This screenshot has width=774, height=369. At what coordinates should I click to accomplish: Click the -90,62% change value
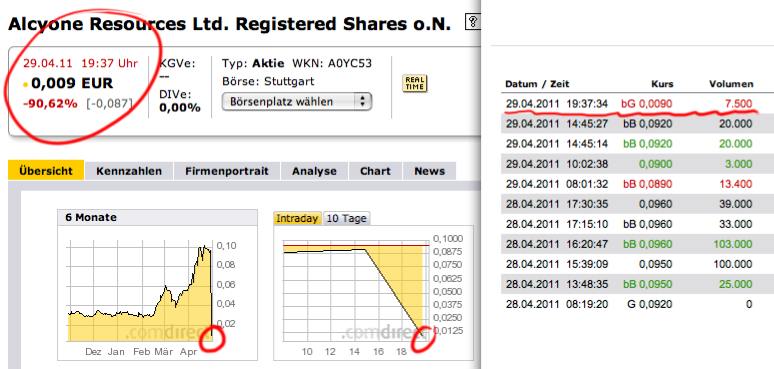(50, 104)
